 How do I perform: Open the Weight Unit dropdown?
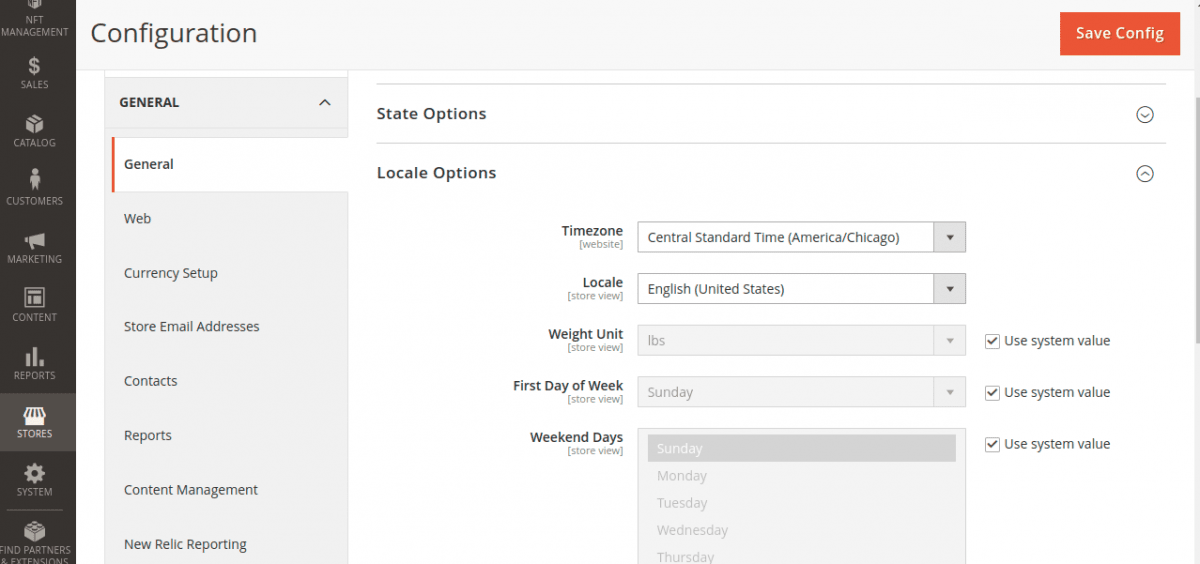[802, 341]
